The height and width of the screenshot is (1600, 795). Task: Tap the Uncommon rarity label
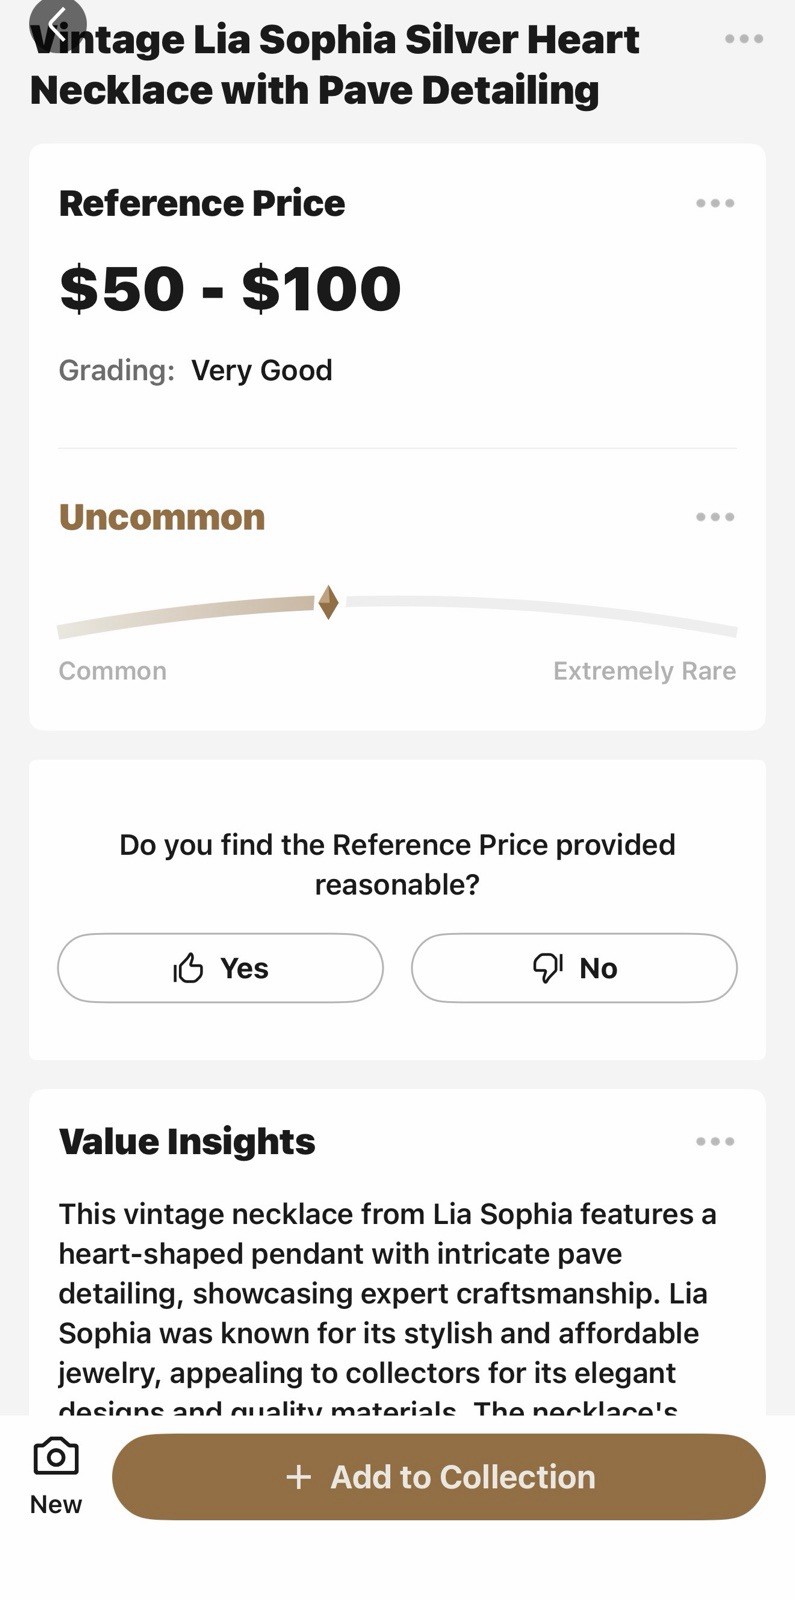[162, 517]
